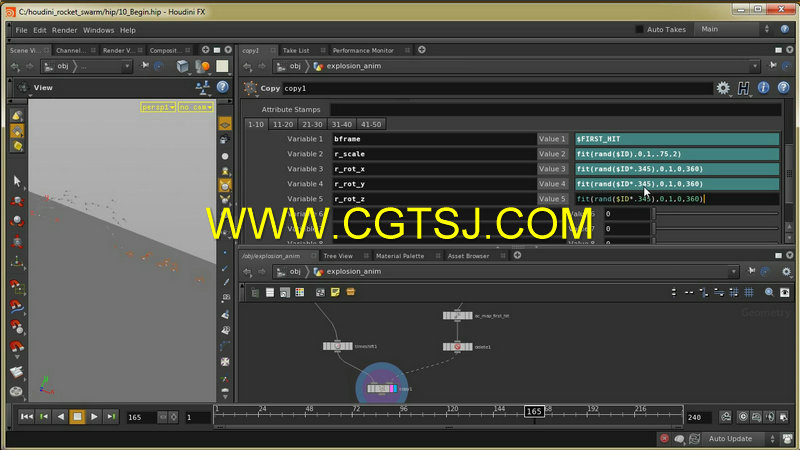
Task: Click the help icon at top right
Action: pyautogui.click(x=785, y=29)
